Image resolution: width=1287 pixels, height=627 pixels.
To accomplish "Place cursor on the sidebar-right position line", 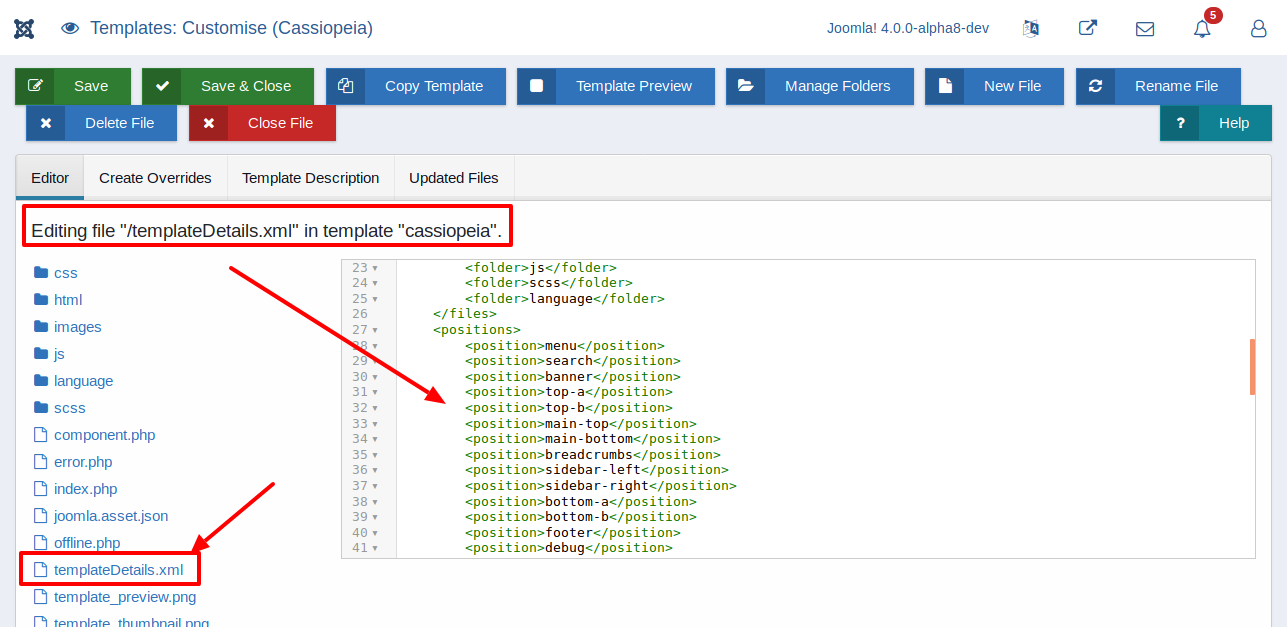I will [601, 486].
